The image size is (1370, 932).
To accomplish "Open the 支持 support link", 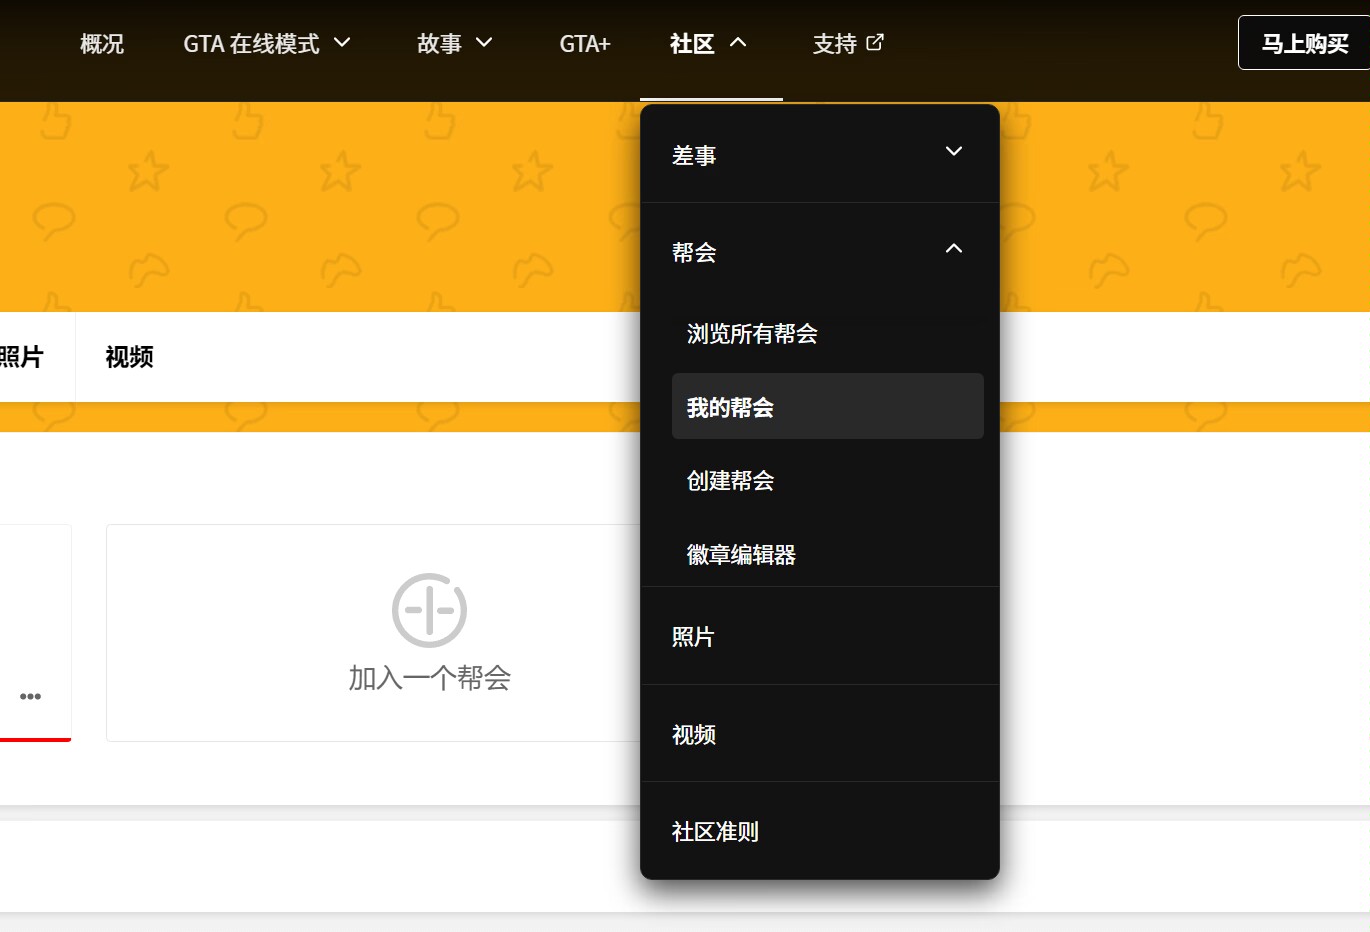I will 848,44.
